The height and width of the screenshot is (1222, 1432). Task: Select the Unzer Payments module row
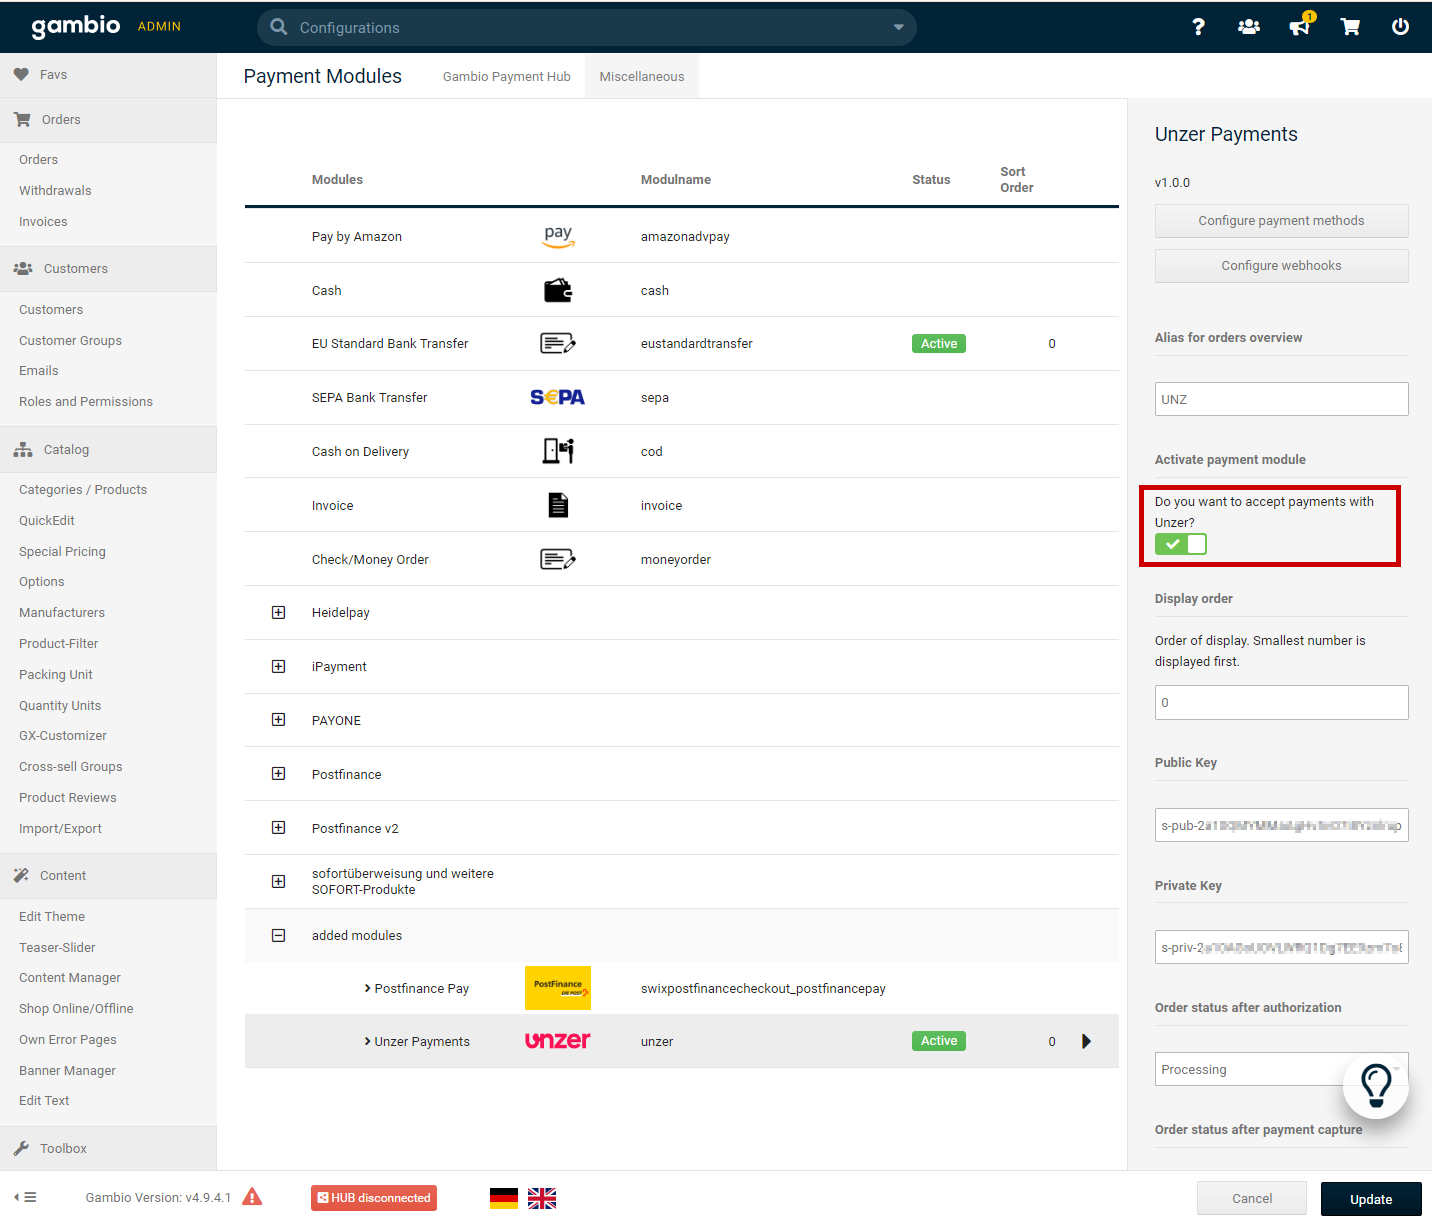point(682,1041)
